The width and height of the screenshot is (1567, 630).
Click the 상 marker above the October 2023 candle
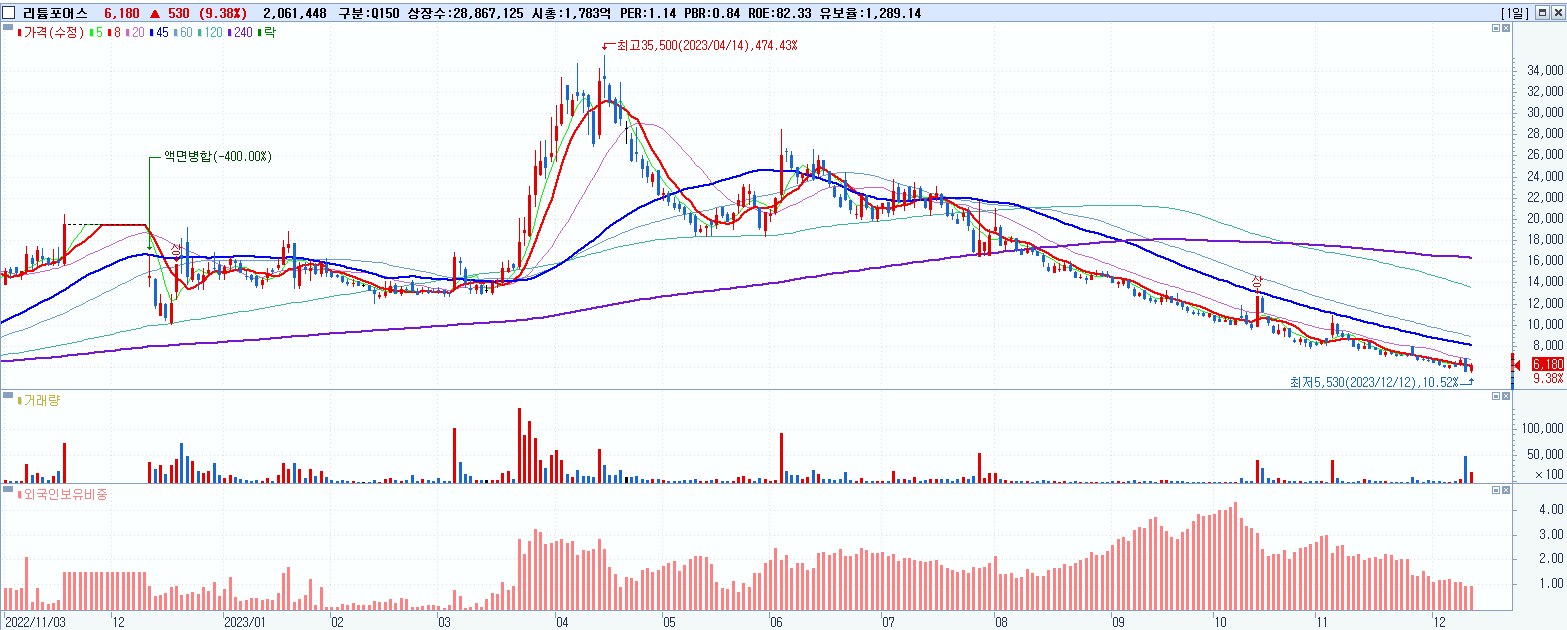tap(1258, 281)
